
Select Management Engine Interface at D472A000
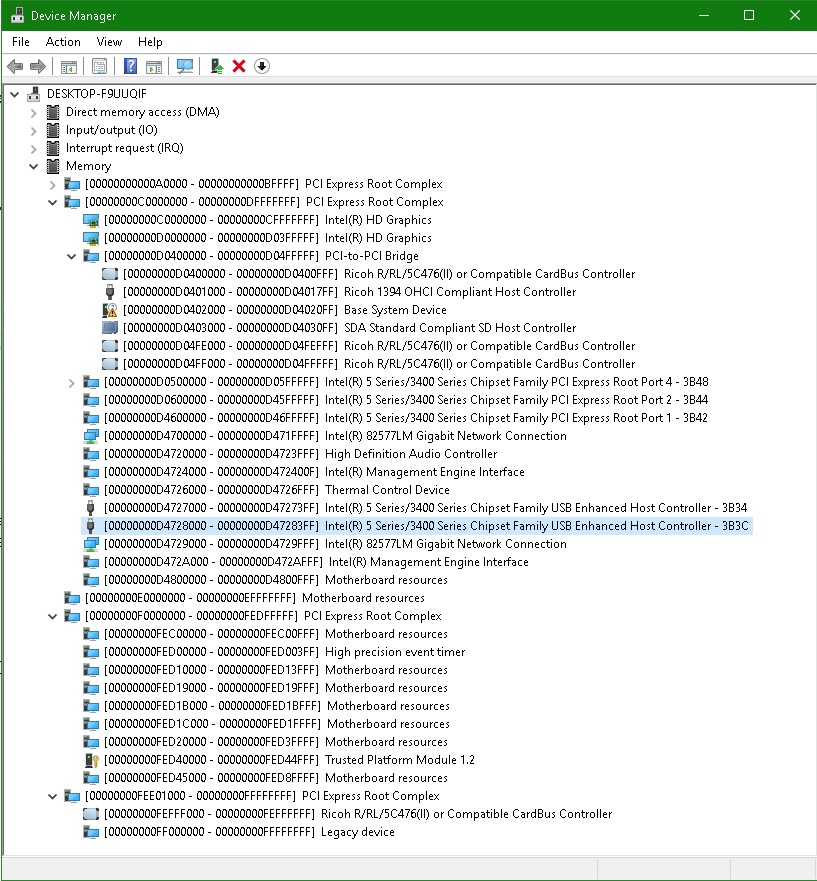click(x=316, y=562)
